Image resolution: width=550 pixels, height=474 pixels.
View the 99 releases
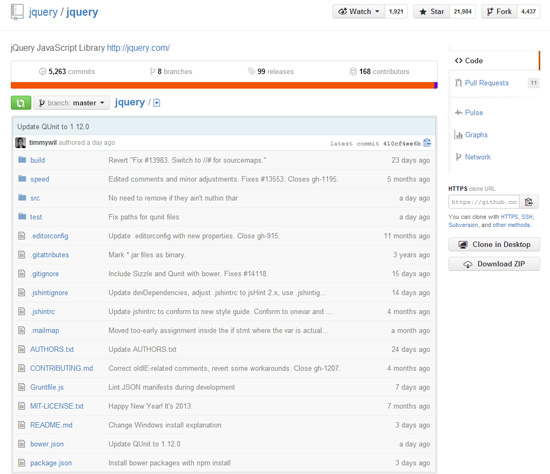[x=270, y=72]
